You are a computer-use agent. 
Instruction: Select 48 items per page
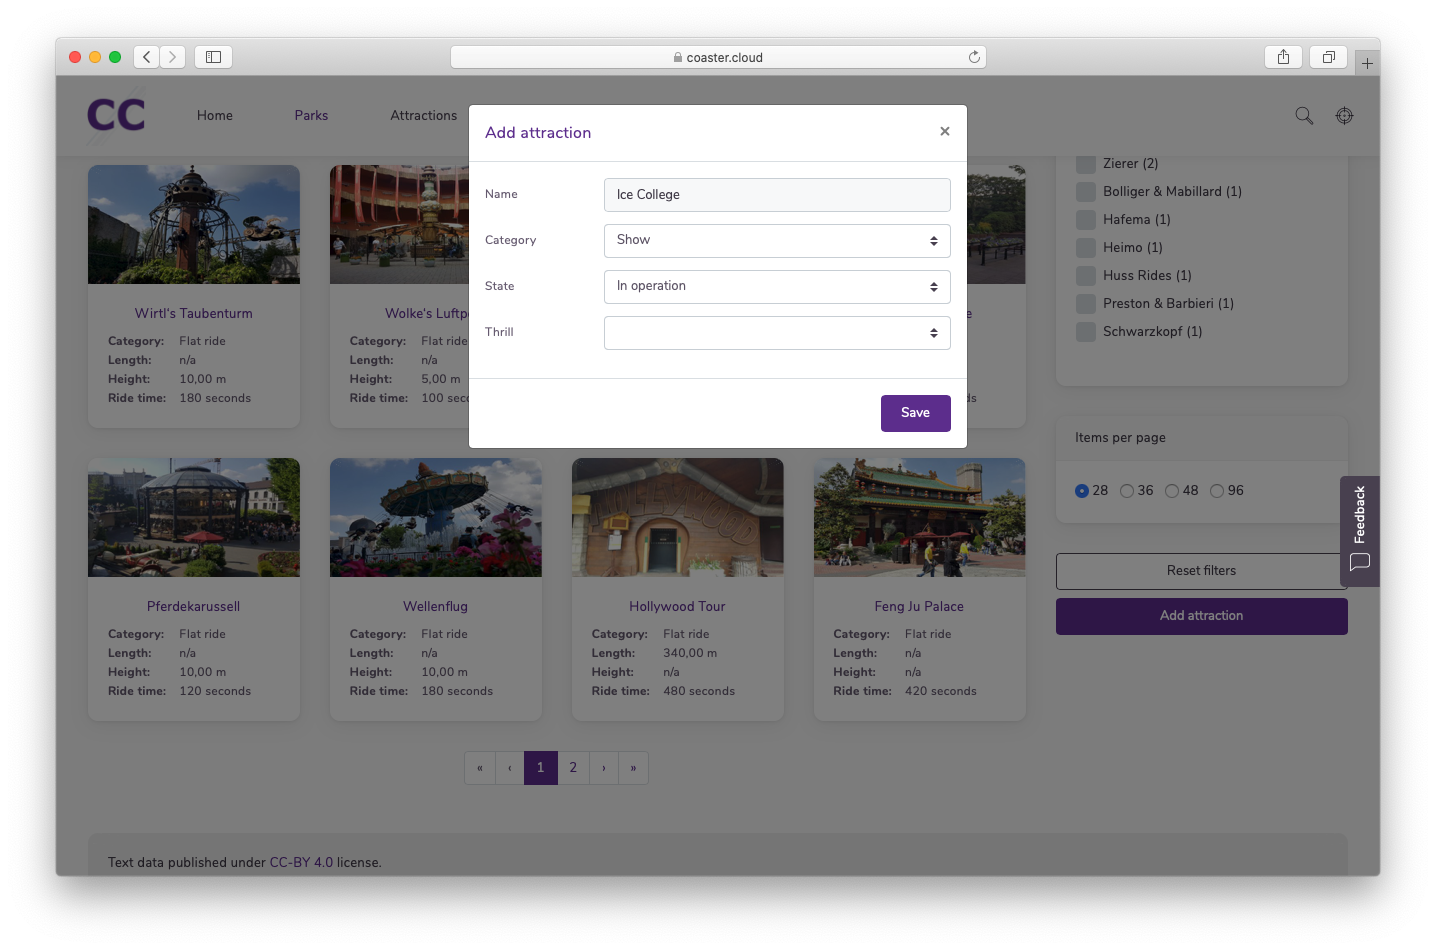[1172, 491]
